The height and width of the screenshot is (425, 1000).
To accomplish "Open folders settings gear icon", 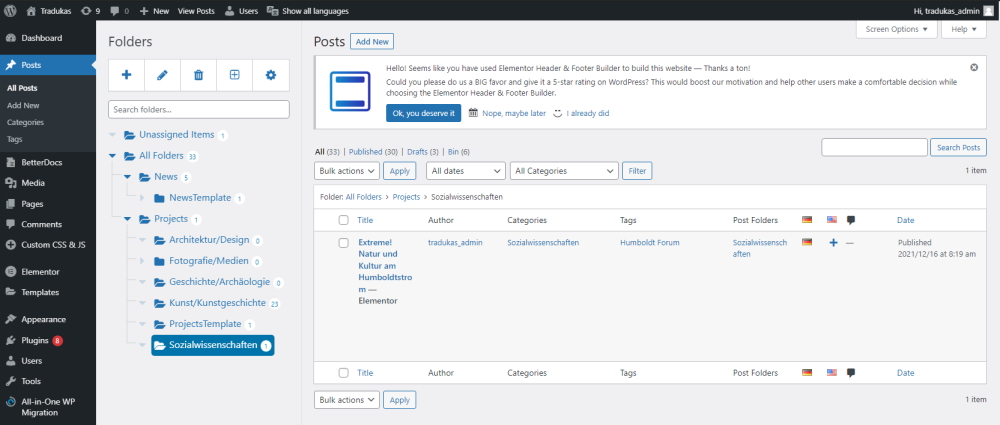I will [271, 75].
